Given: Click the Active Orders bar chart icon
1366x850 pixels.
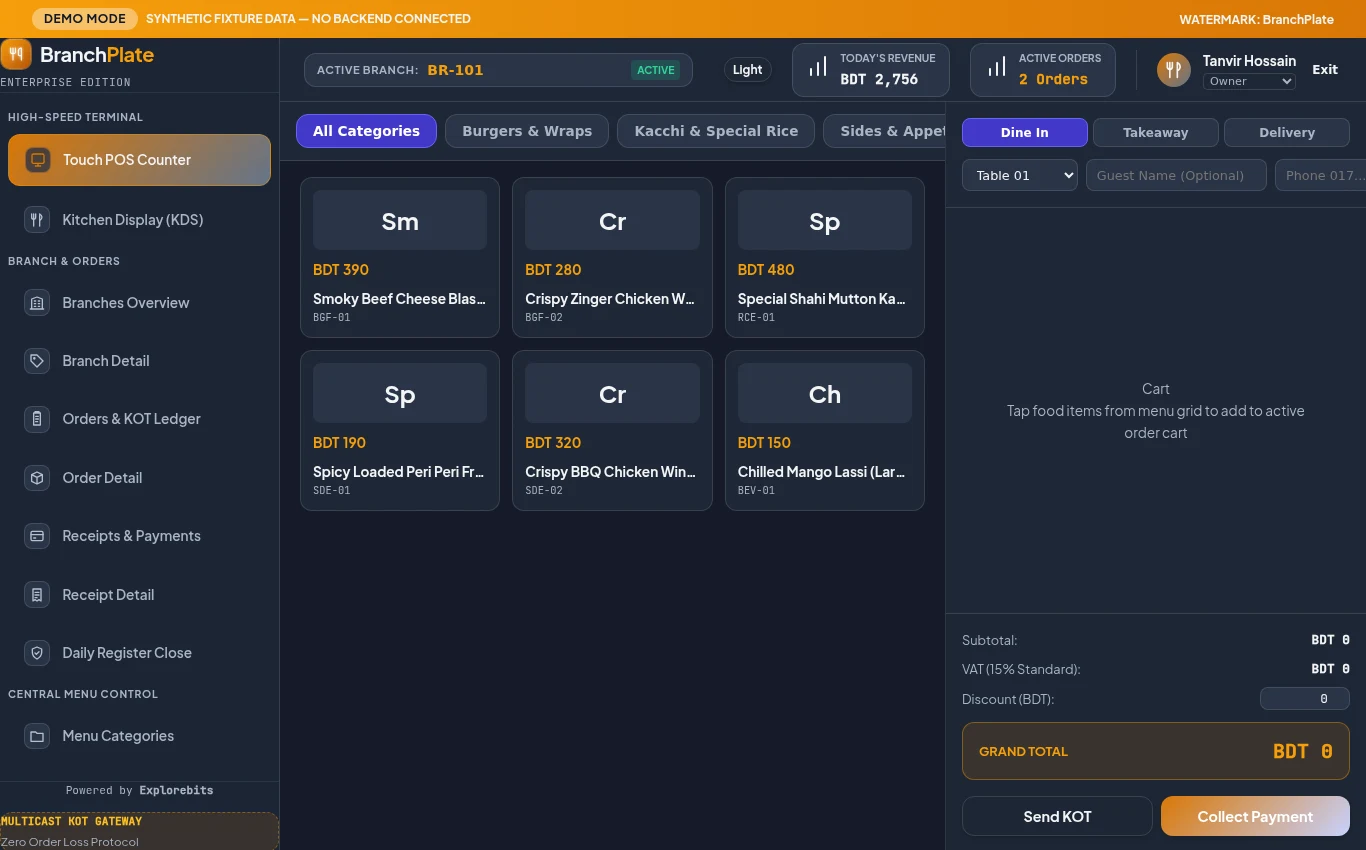Looking at the screenshot, I should coord(997,68).
